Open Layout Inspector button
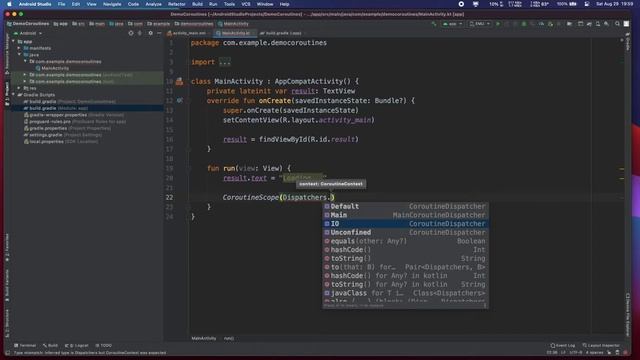 [x=601, y=345]
